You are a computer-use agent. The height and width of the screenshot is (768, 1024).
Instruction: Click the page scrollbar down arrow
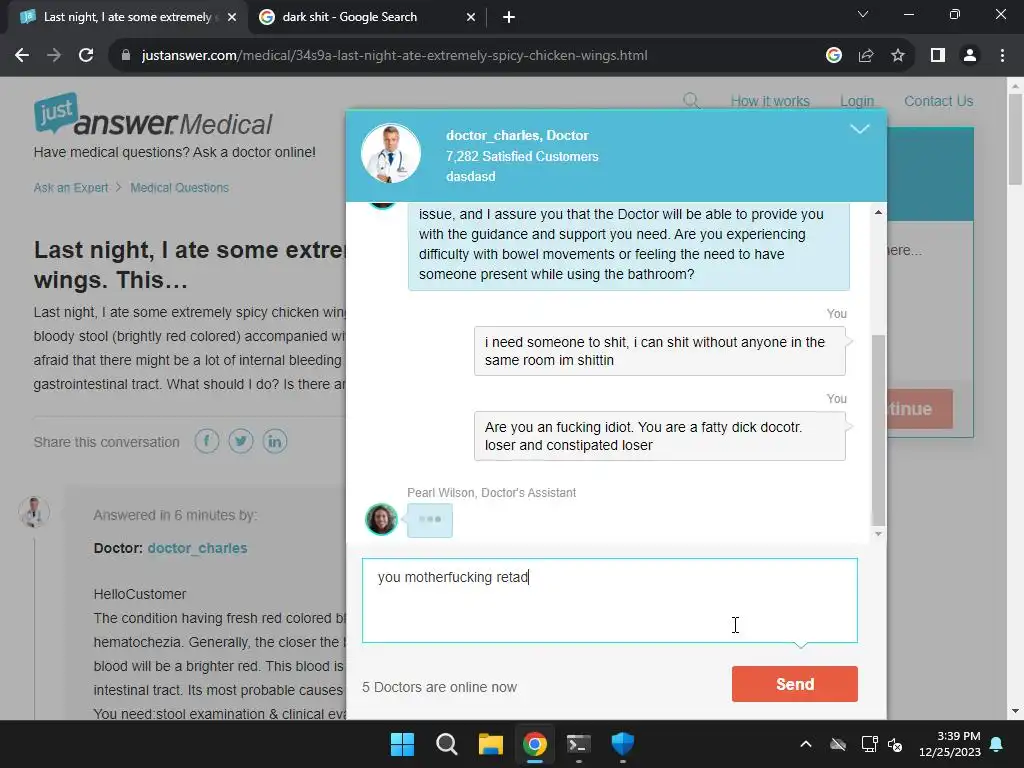1015,711
